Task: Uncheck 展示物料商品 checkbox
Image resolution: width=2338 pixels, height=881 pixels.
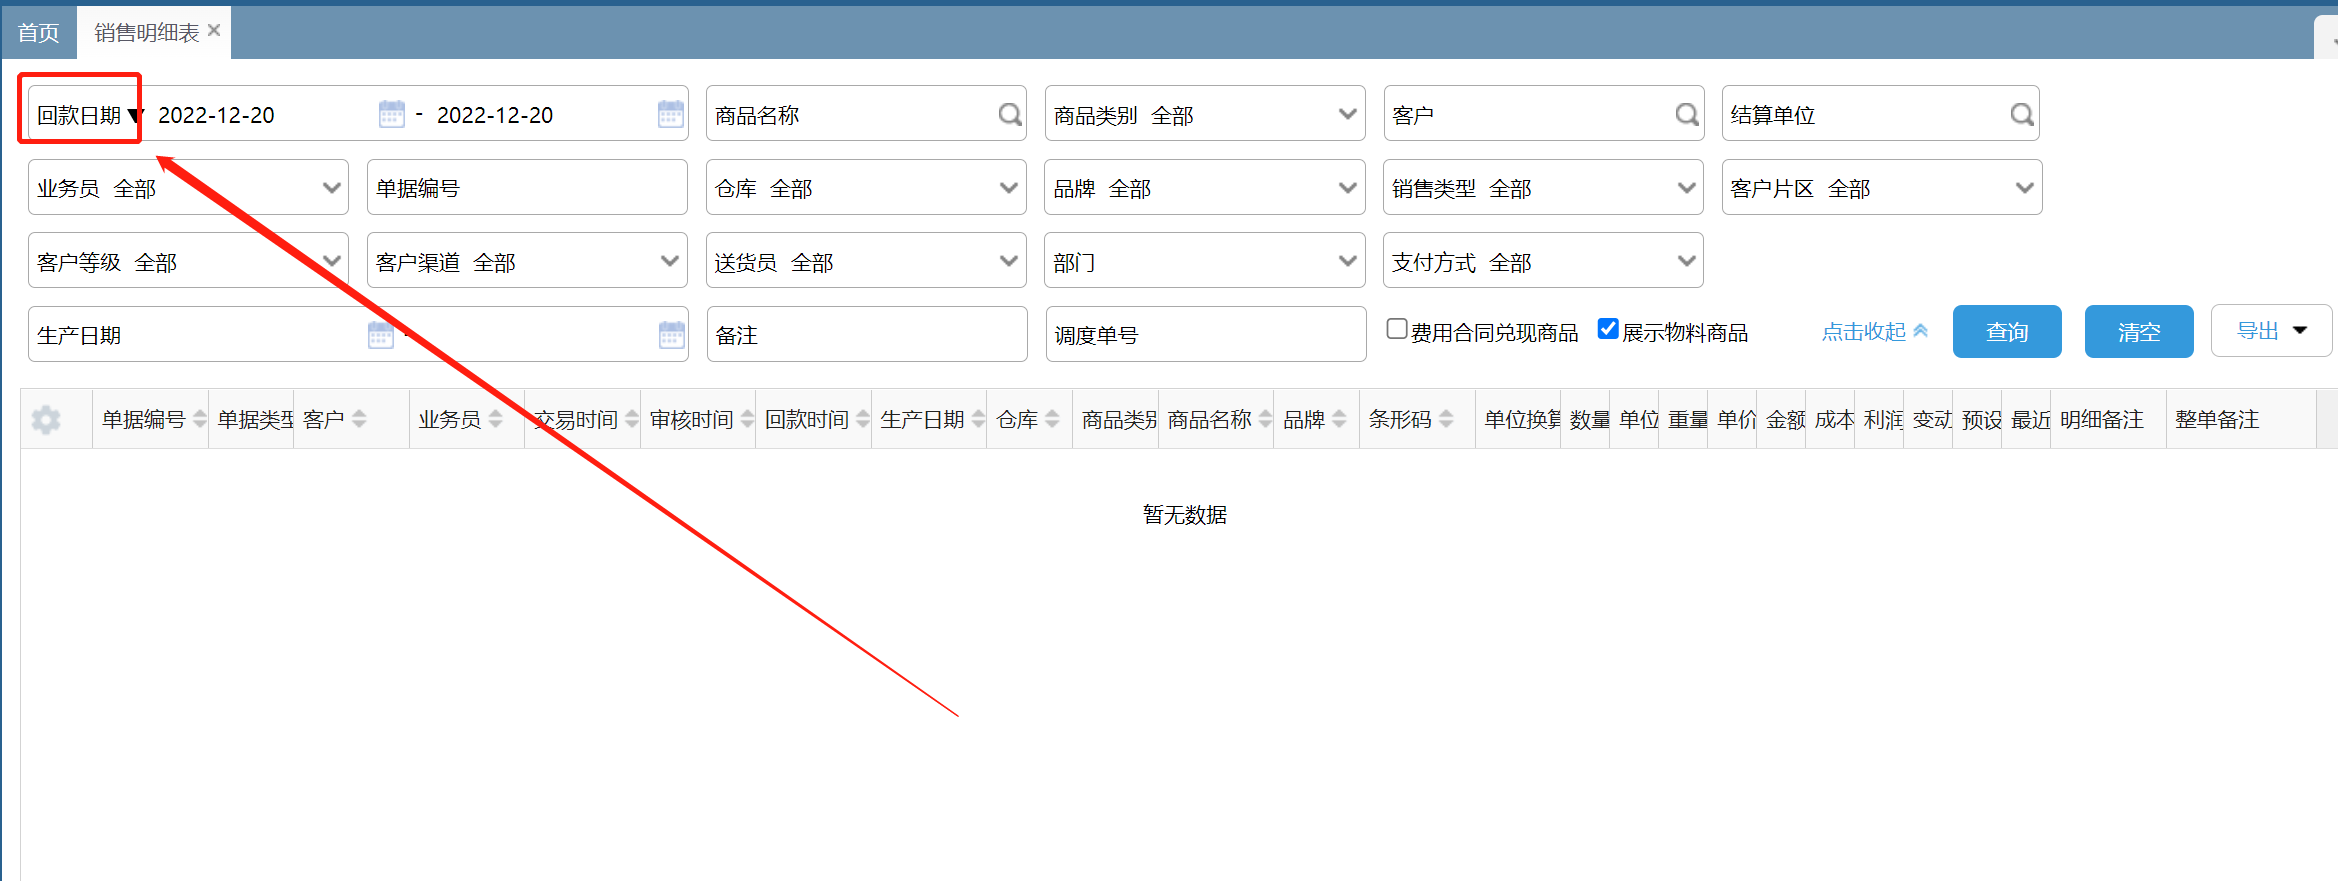Action: click(1608, 329)
